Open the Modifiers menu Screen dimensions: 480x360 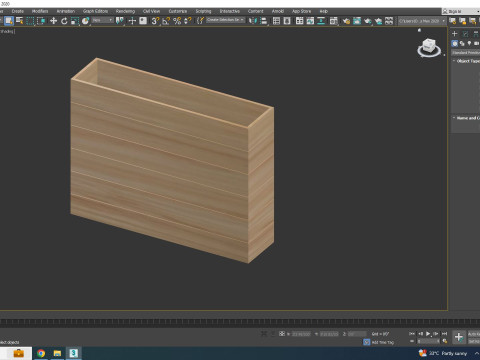click(x=40, y=11)
